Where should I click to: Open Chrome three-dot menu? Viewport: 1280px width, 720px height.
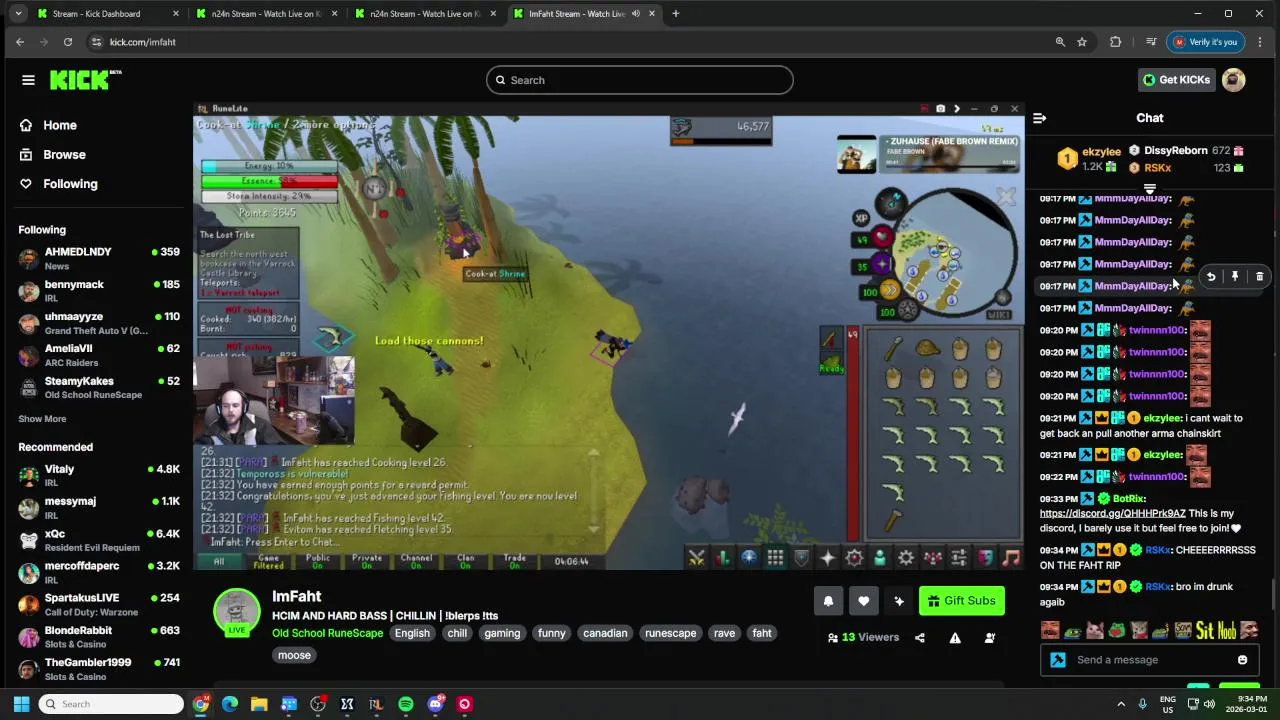1260,42
